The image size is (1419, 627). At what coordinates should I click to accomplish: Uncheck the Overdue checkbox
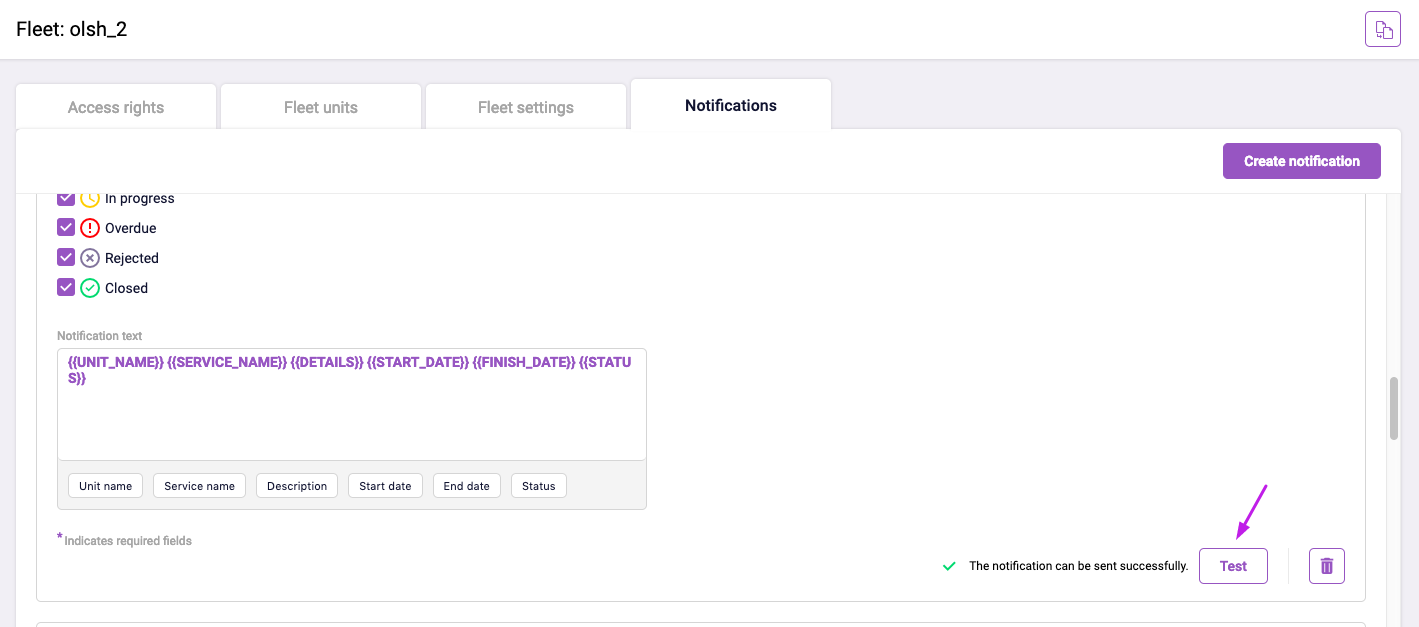click(66, 228)
